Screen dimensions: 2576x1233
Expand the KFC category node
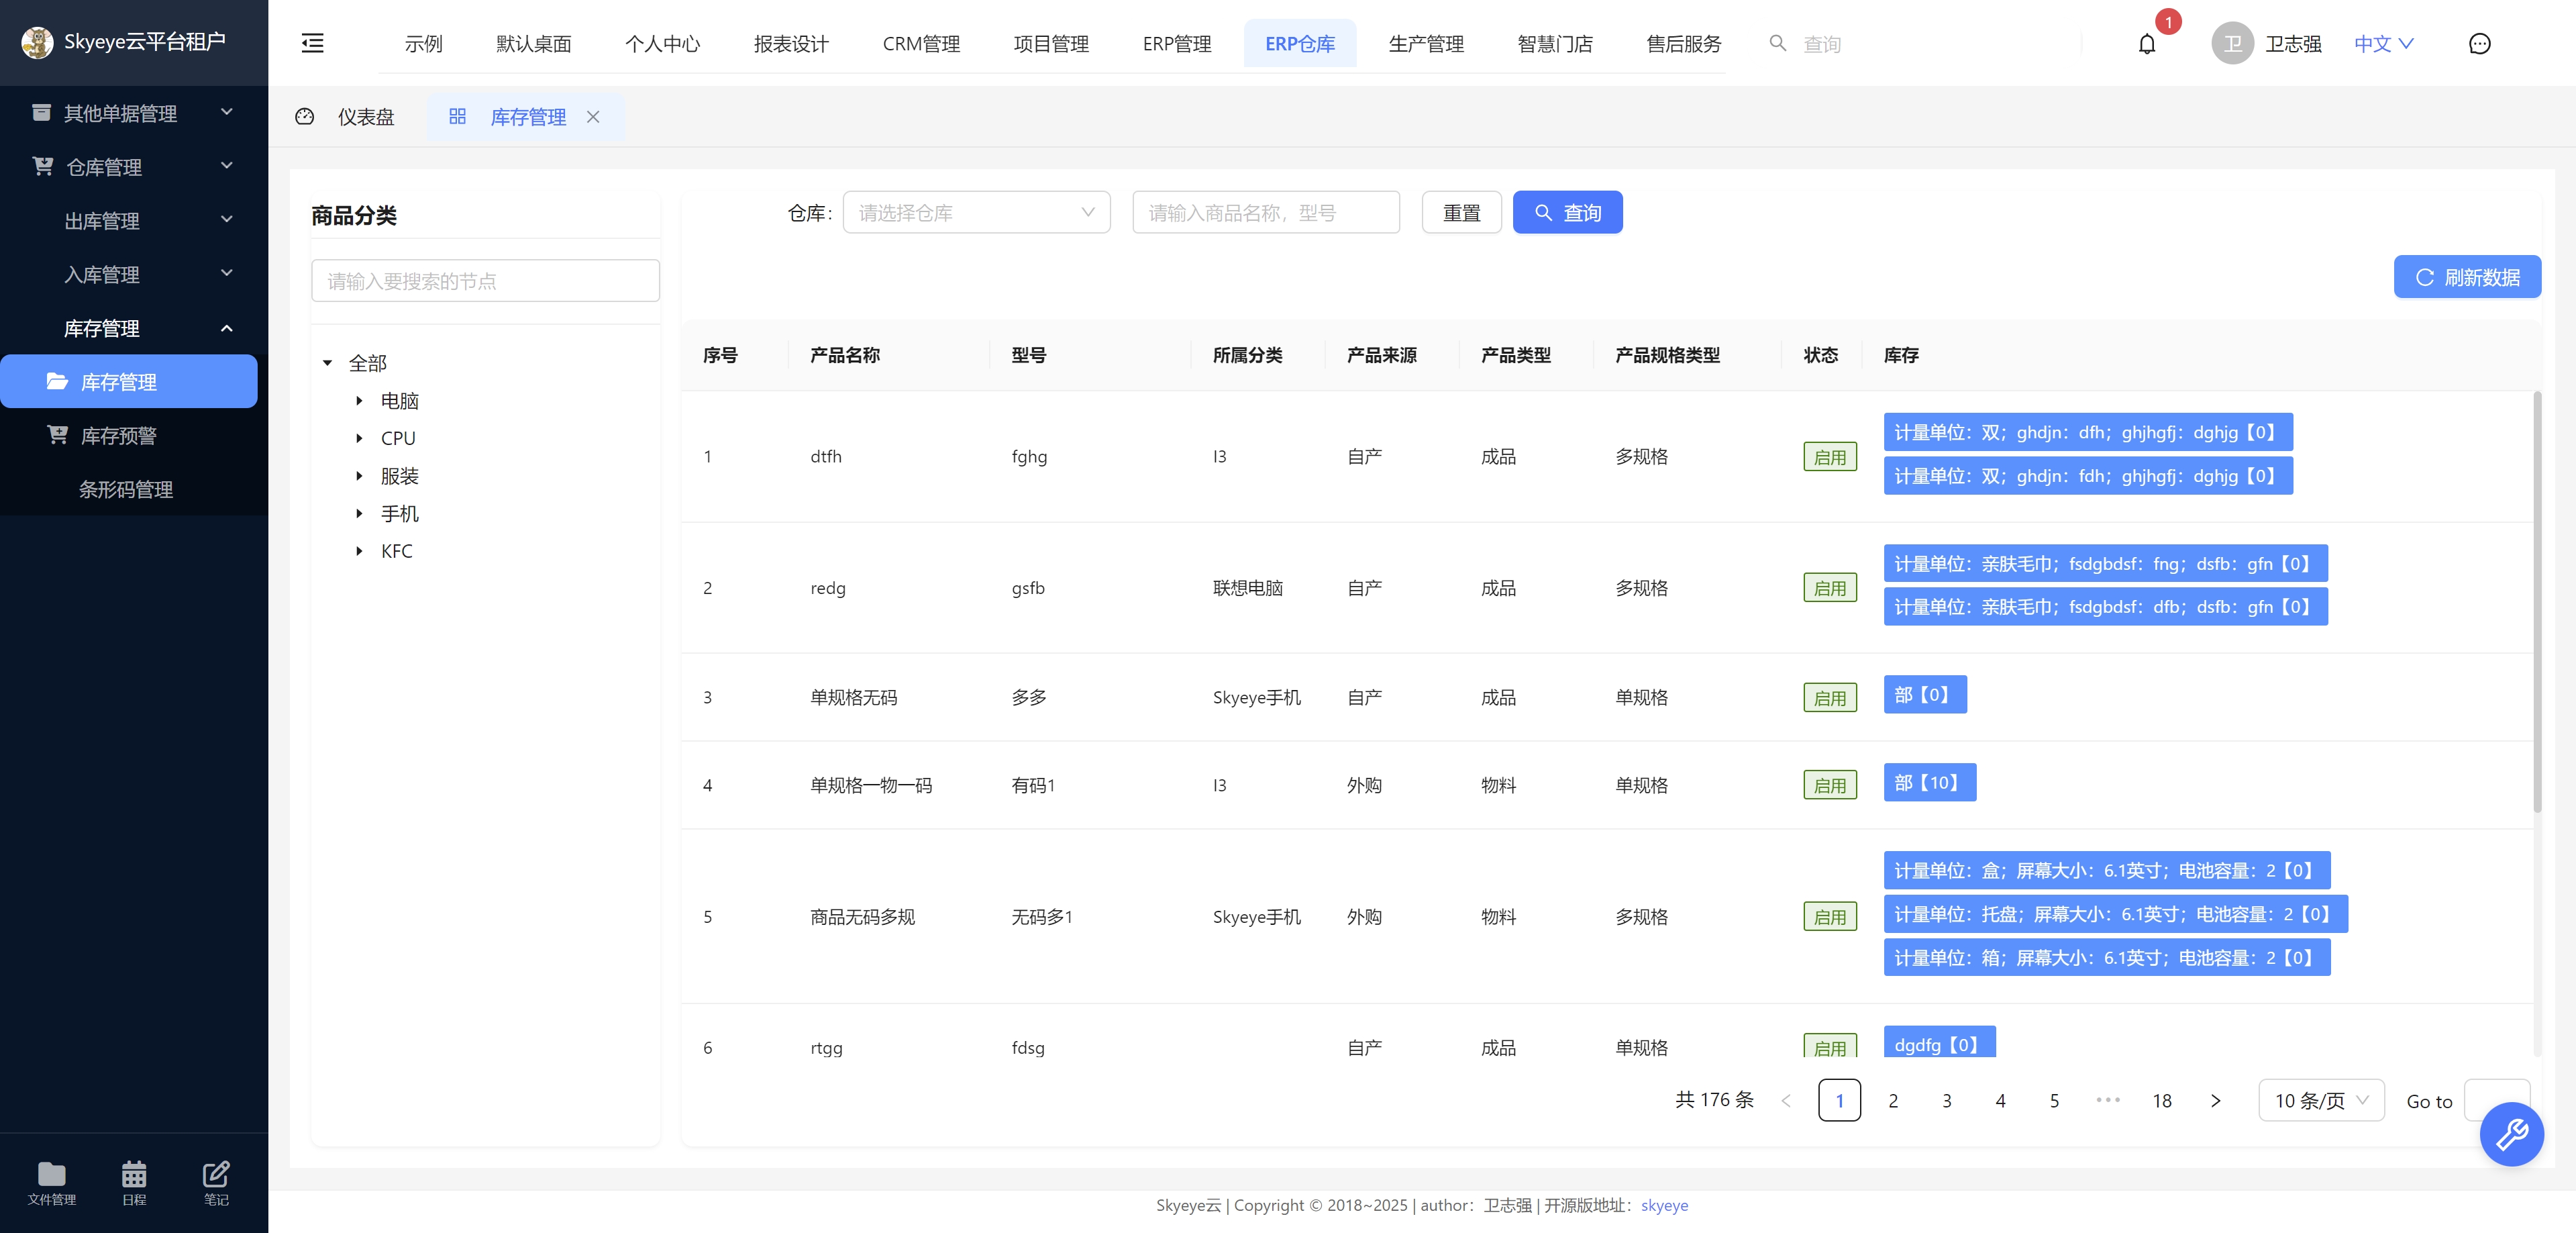point(359,551)
